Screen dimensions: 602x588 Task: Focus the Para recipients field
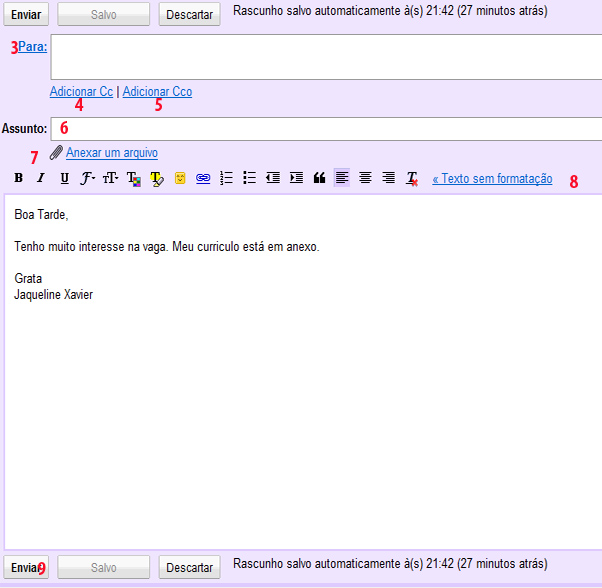326,57
